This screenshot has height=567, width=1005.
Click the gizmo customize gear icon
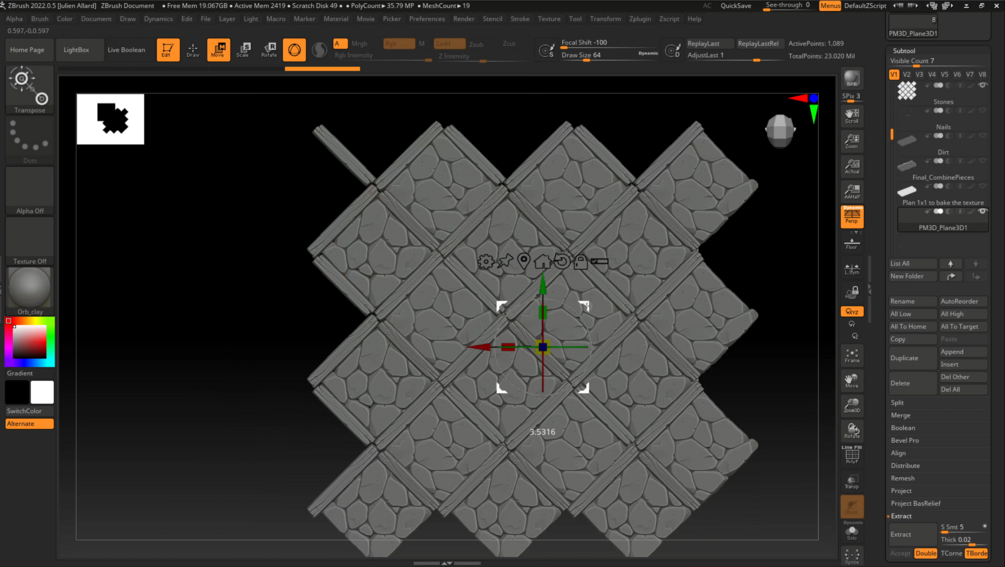(485, 261)
